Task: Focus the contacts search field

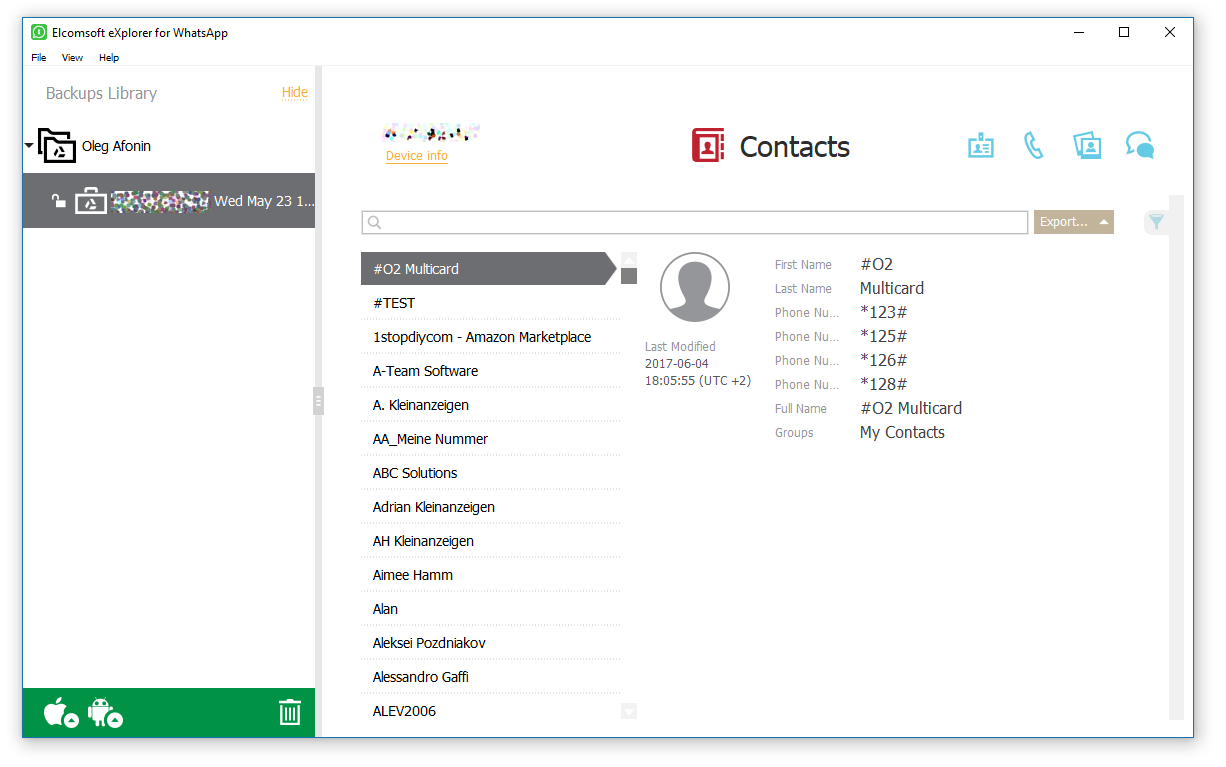Action: [x=695, y=222]
